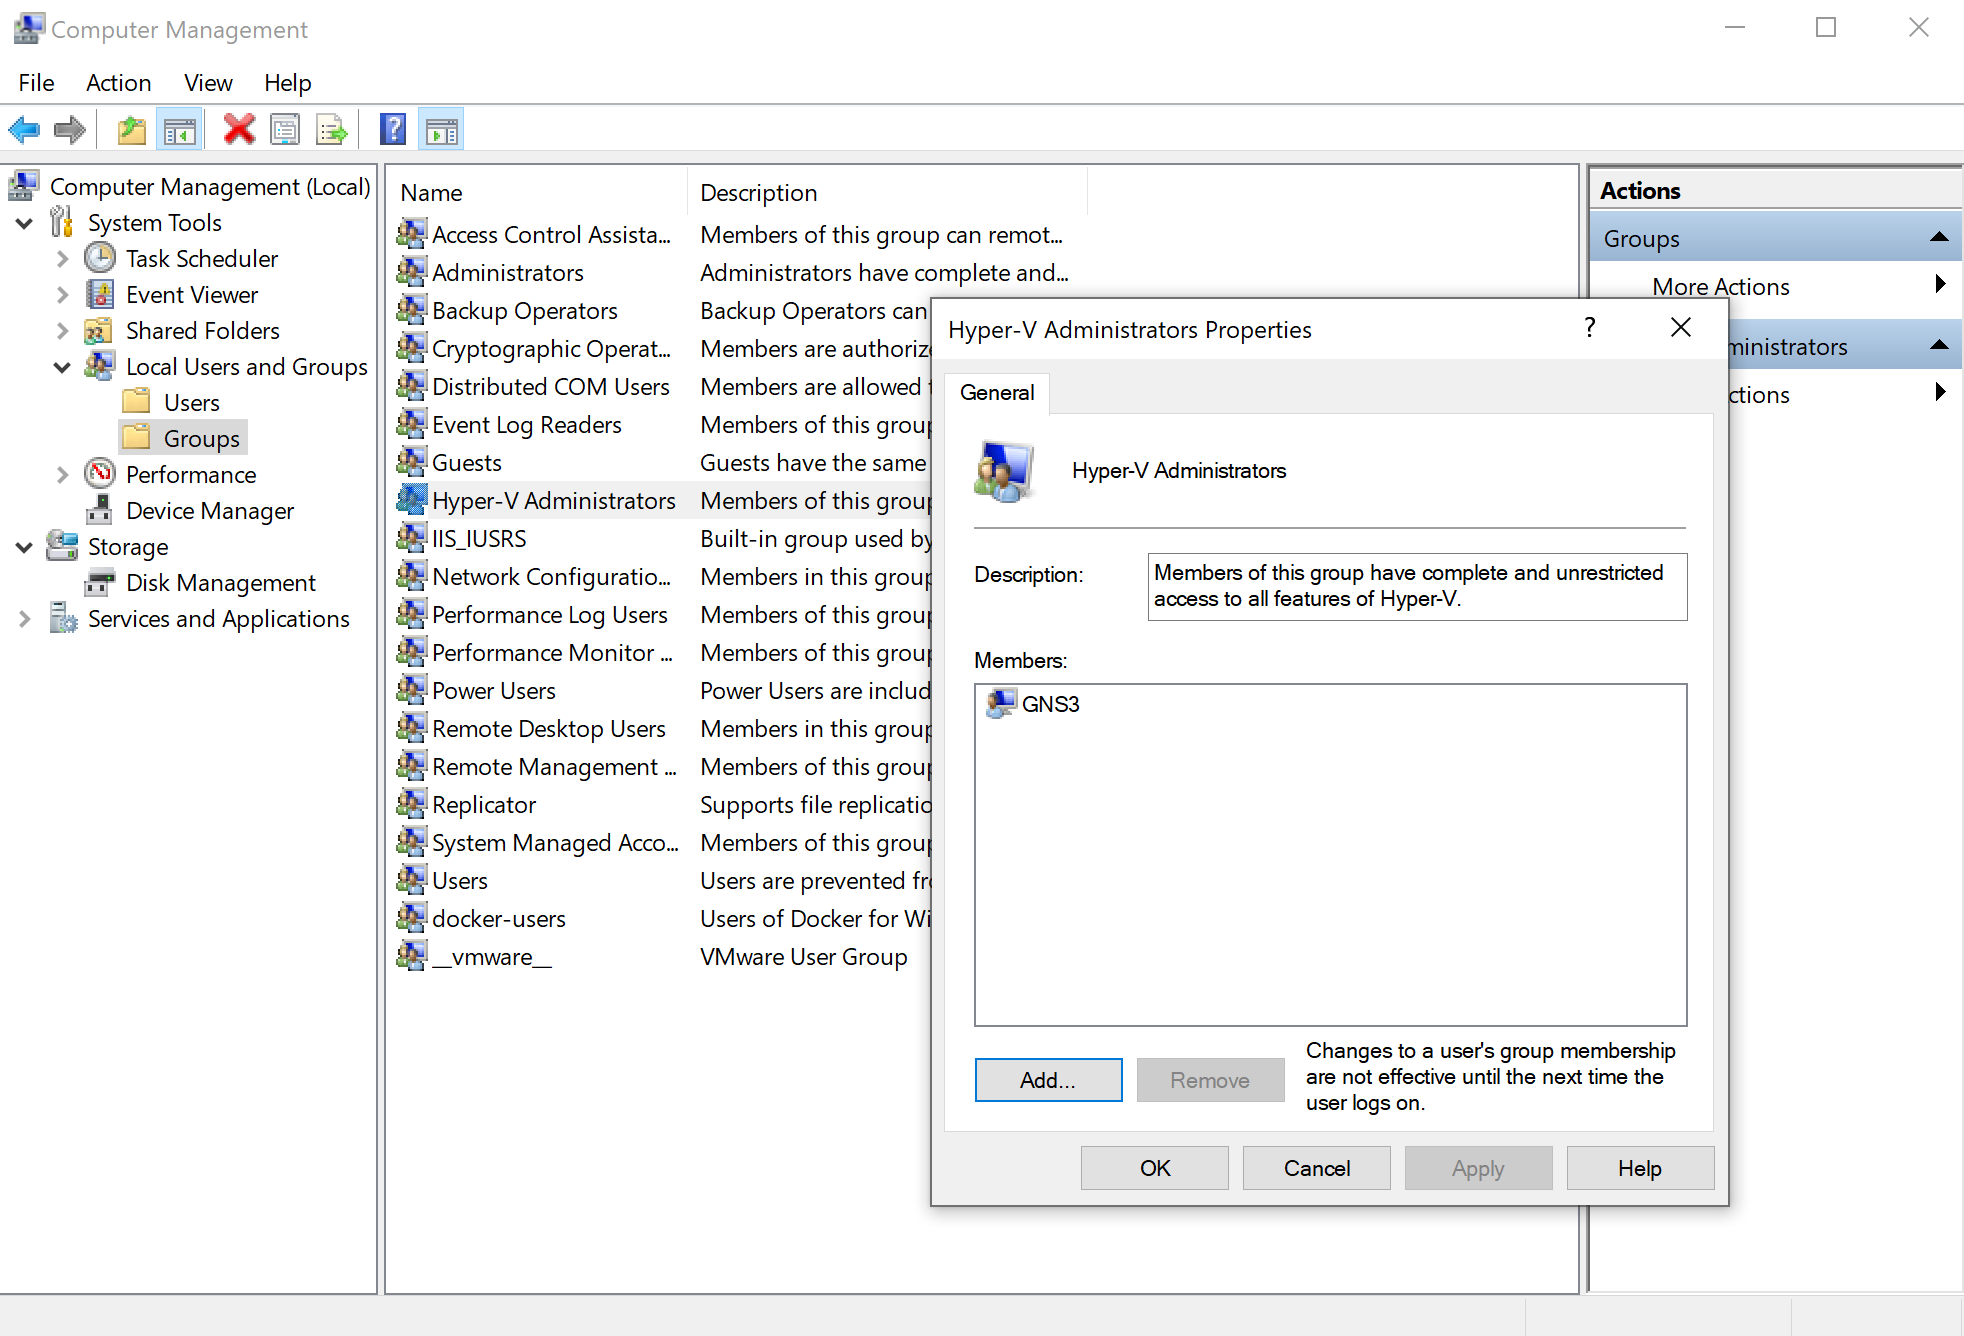Click the Up one level toolbar icon

click(131, 129)
